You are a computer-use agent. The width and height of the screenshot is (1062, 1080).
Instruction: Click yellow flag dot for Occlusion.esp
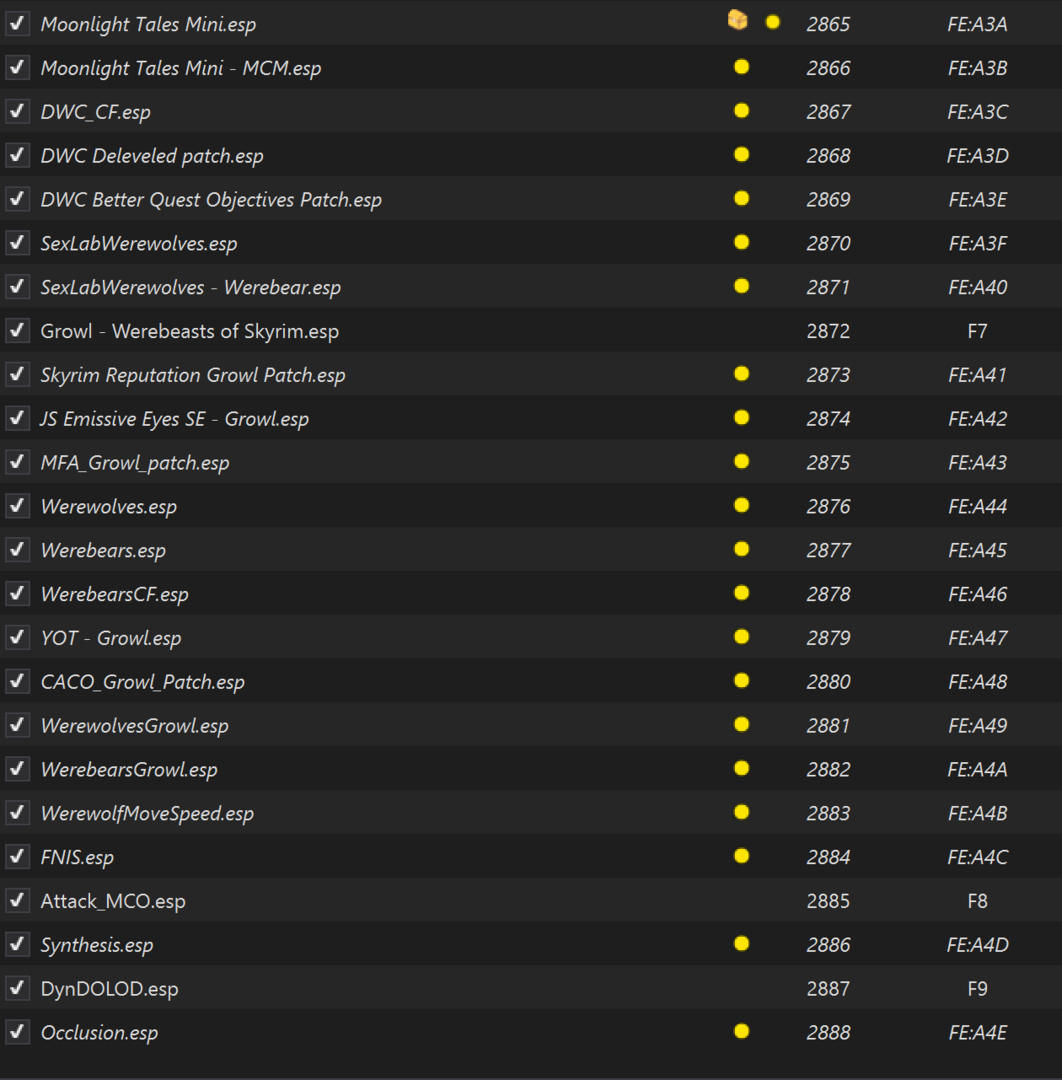[x=742, y=1031]
